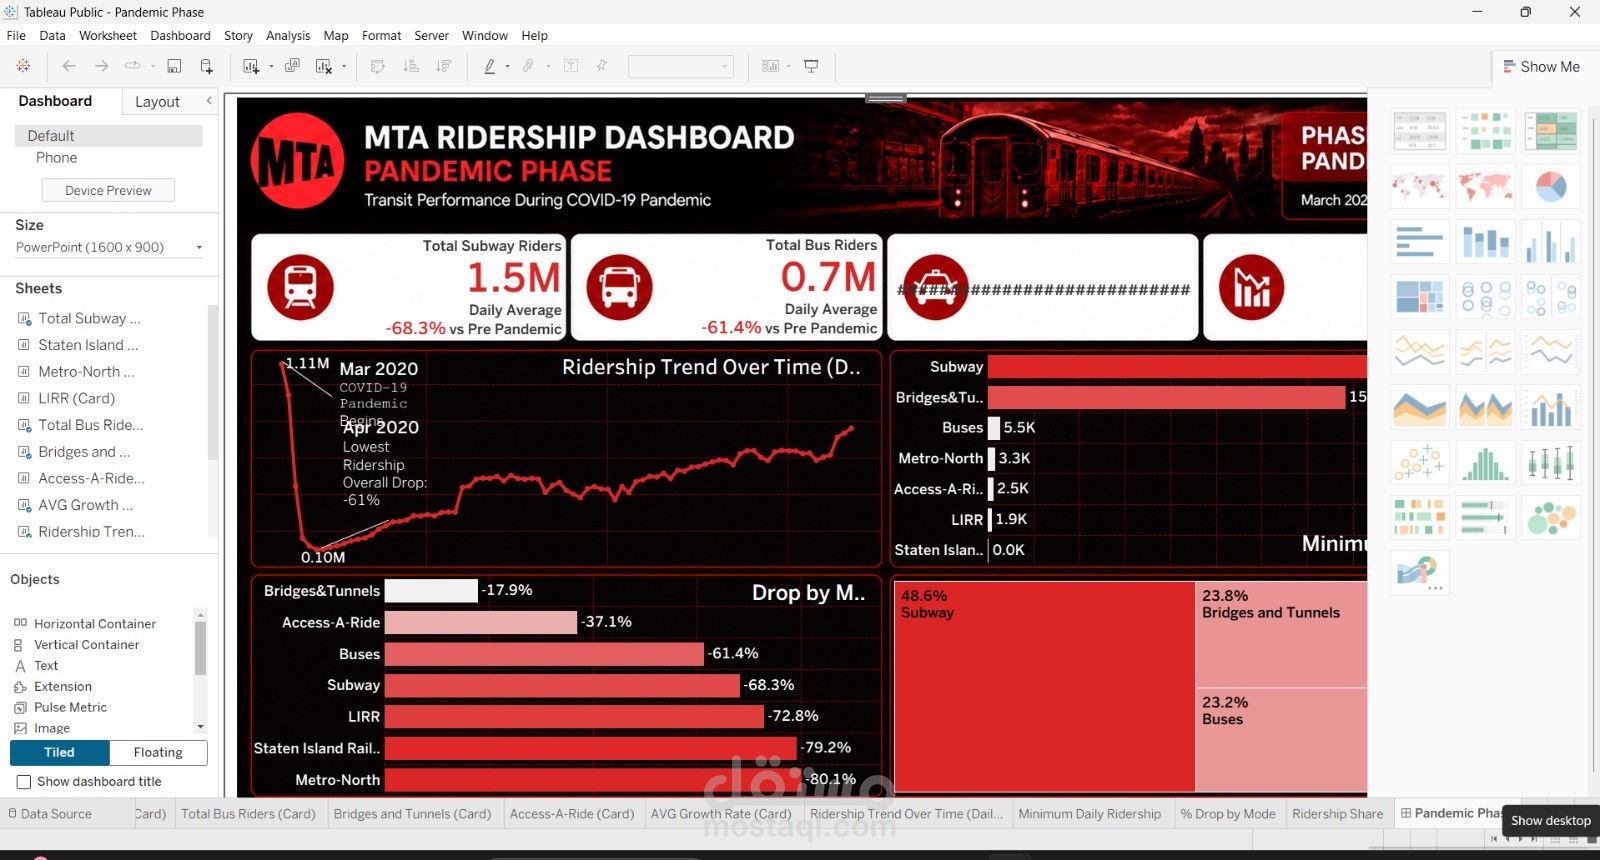Open the Highlight dropdown arrow

[x=508, y=67]
